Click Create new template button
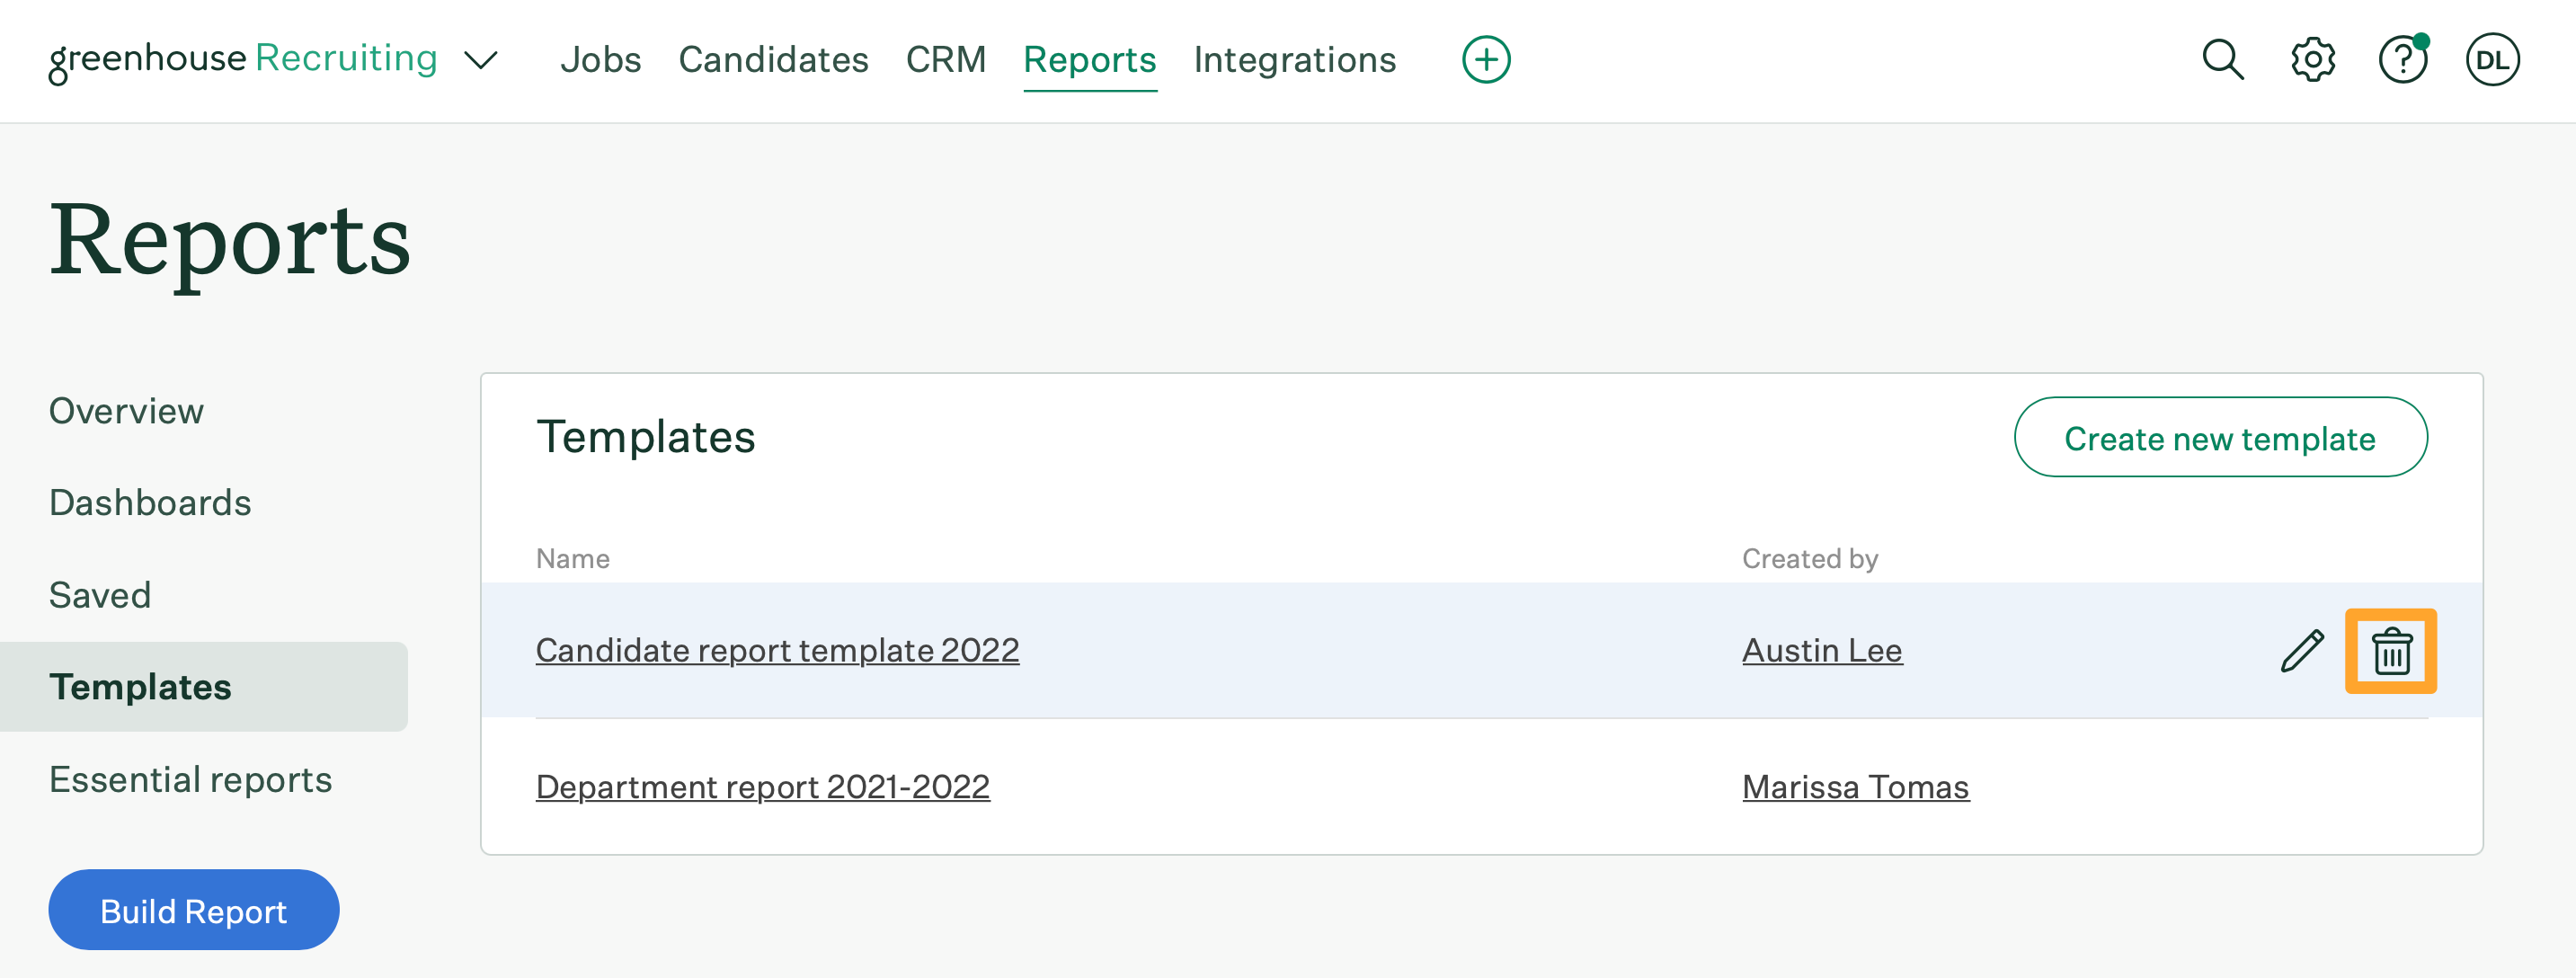Image resolution: width=2576 pixels, height=978 pixels. 2219,437
